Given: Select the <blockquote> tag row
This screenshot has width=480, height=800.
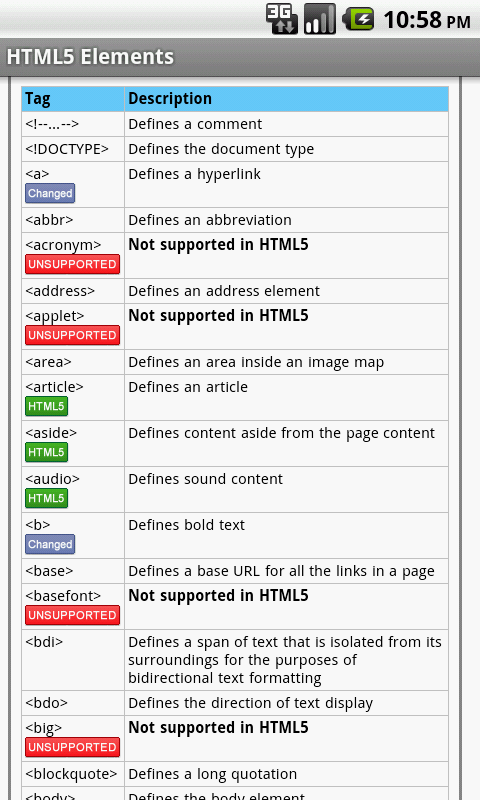Looking at the screenshot, I should pyautogui.click(x=235, y=774).
